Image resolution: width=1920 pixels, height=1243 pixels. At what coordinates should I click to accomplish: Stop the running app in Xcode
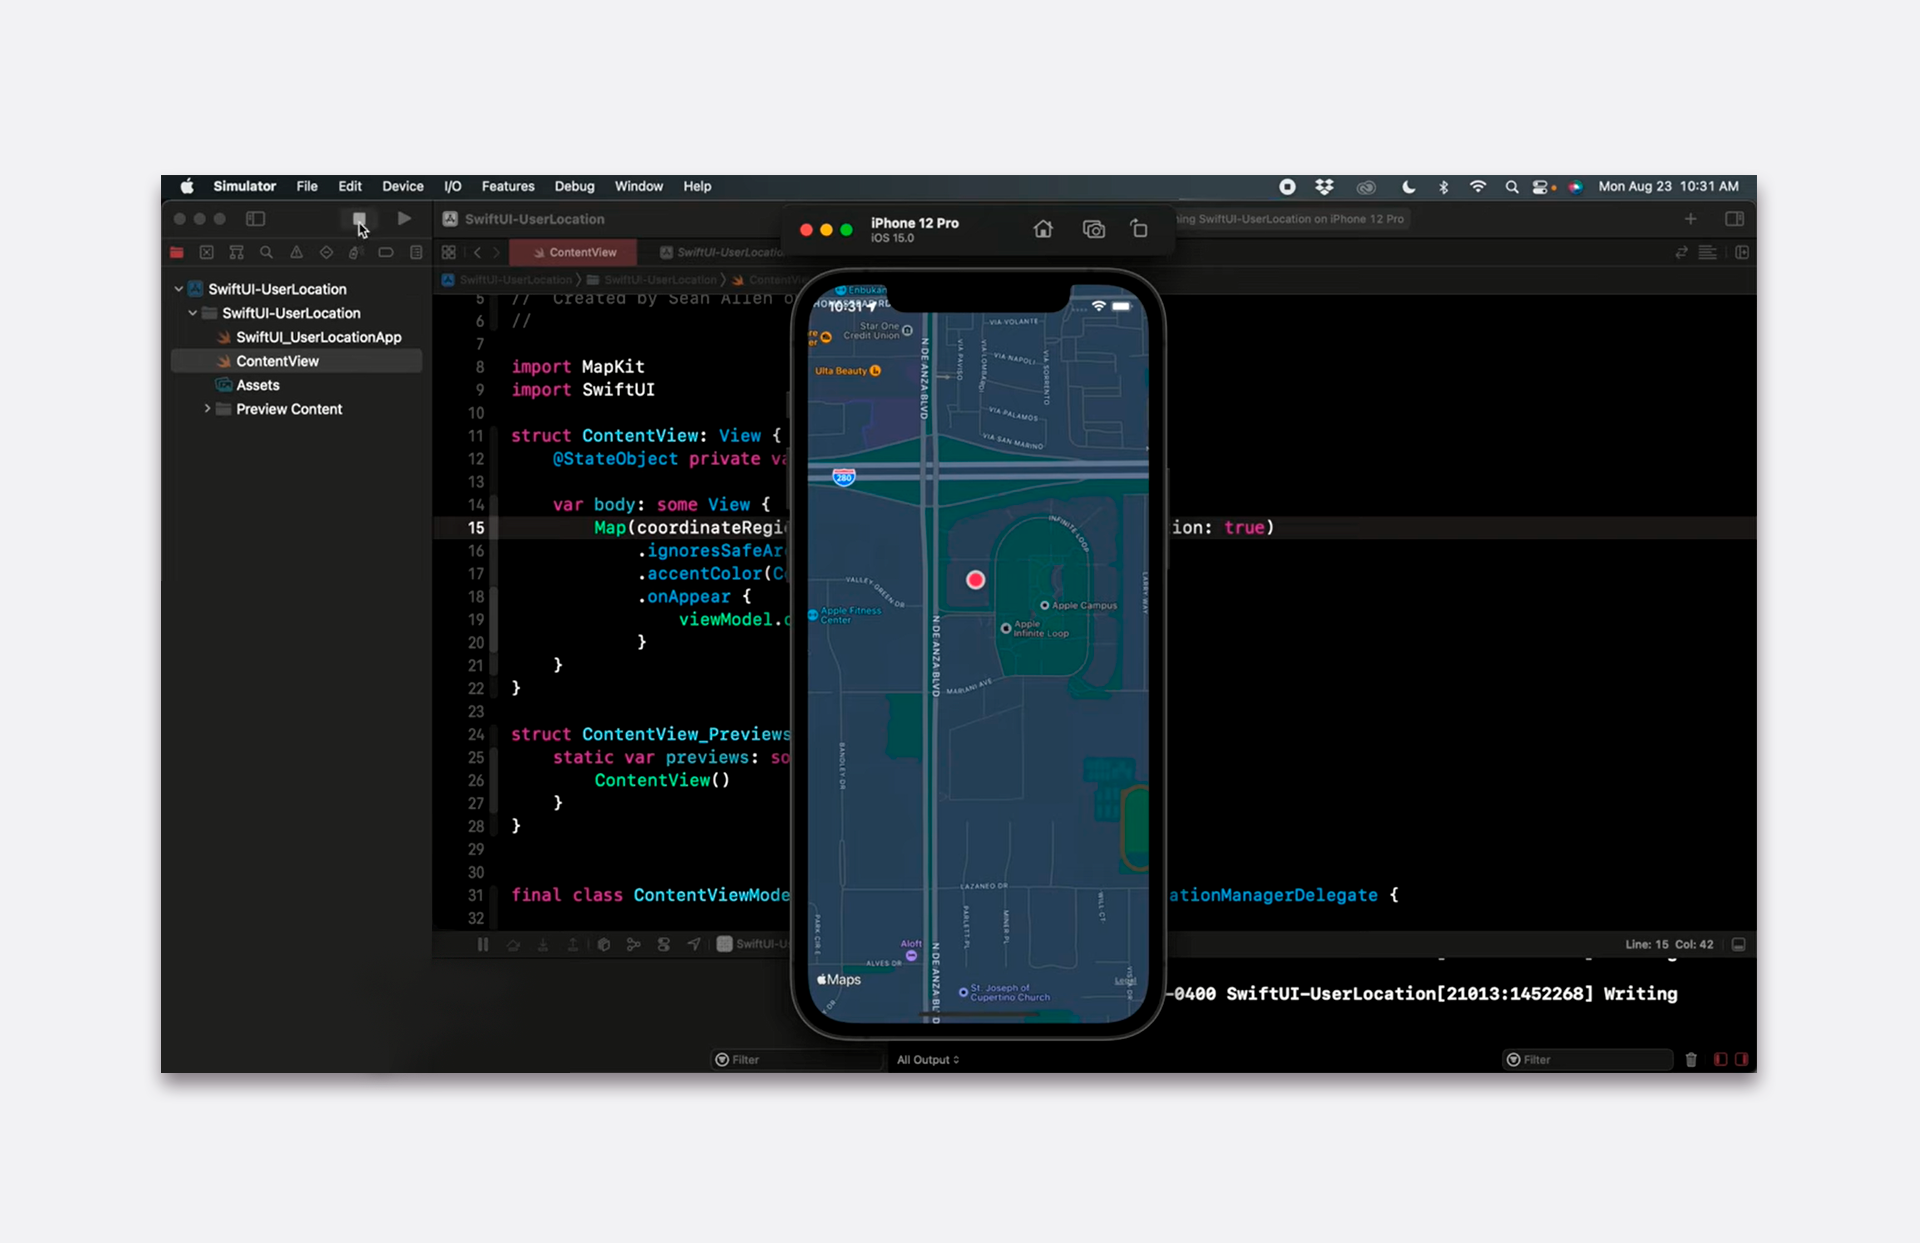coord(359,219)
